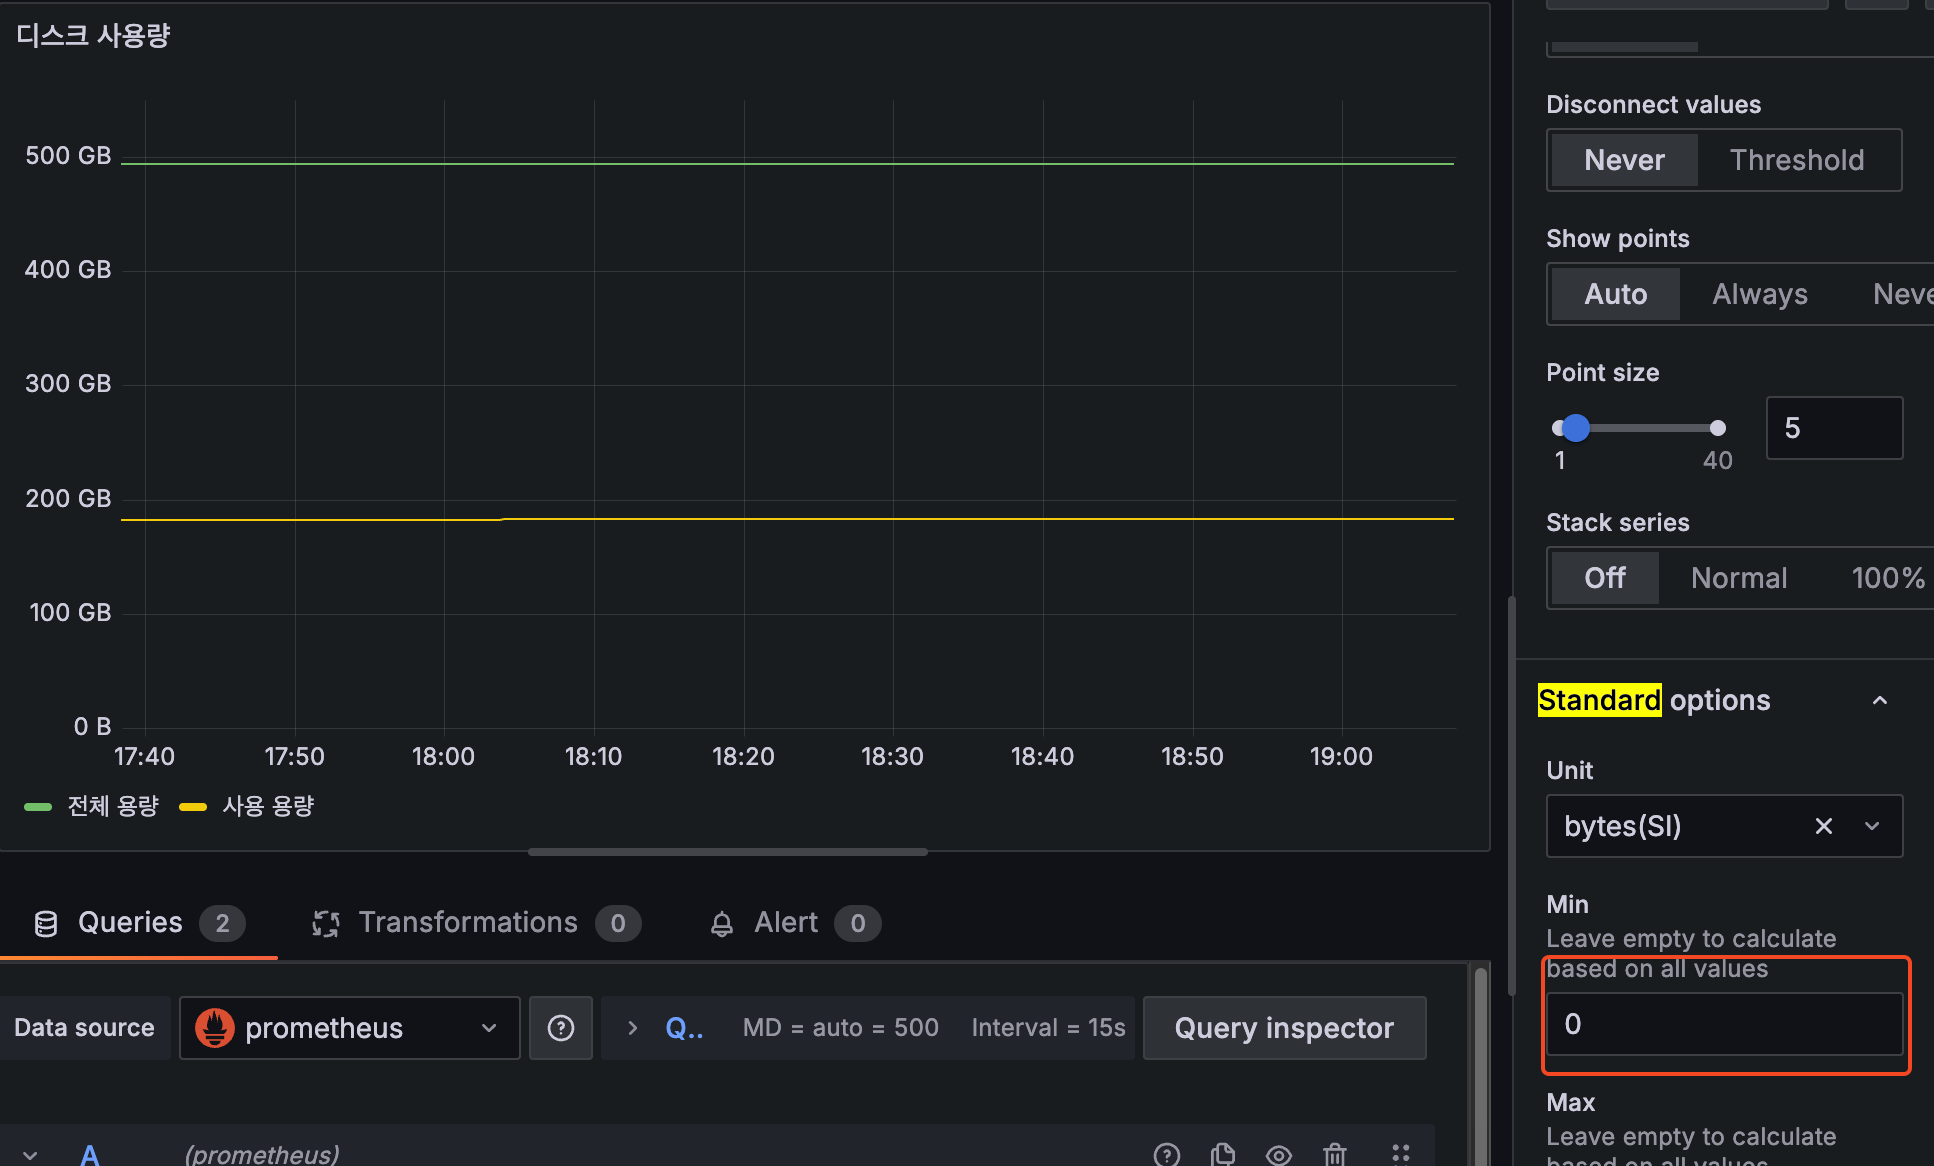Set Disconnect values to Threshold
1934x1166 pixels.
click(x=1796, y=160)
